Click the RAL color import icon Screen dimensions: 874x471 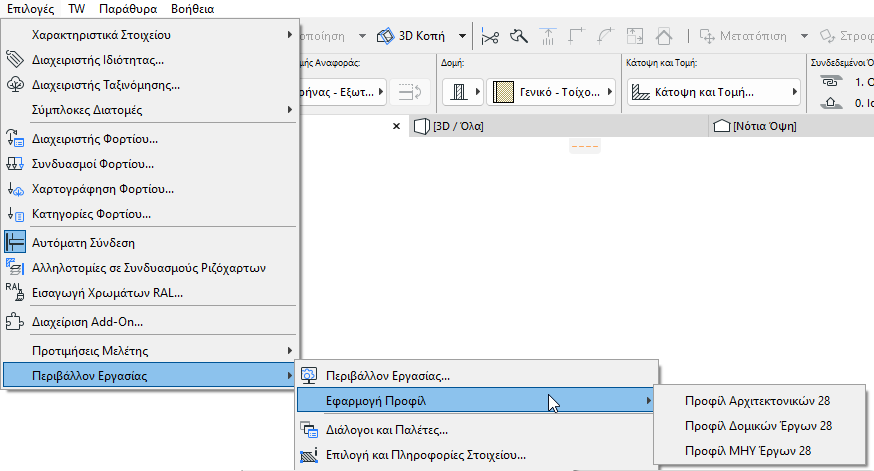(15, 292)
